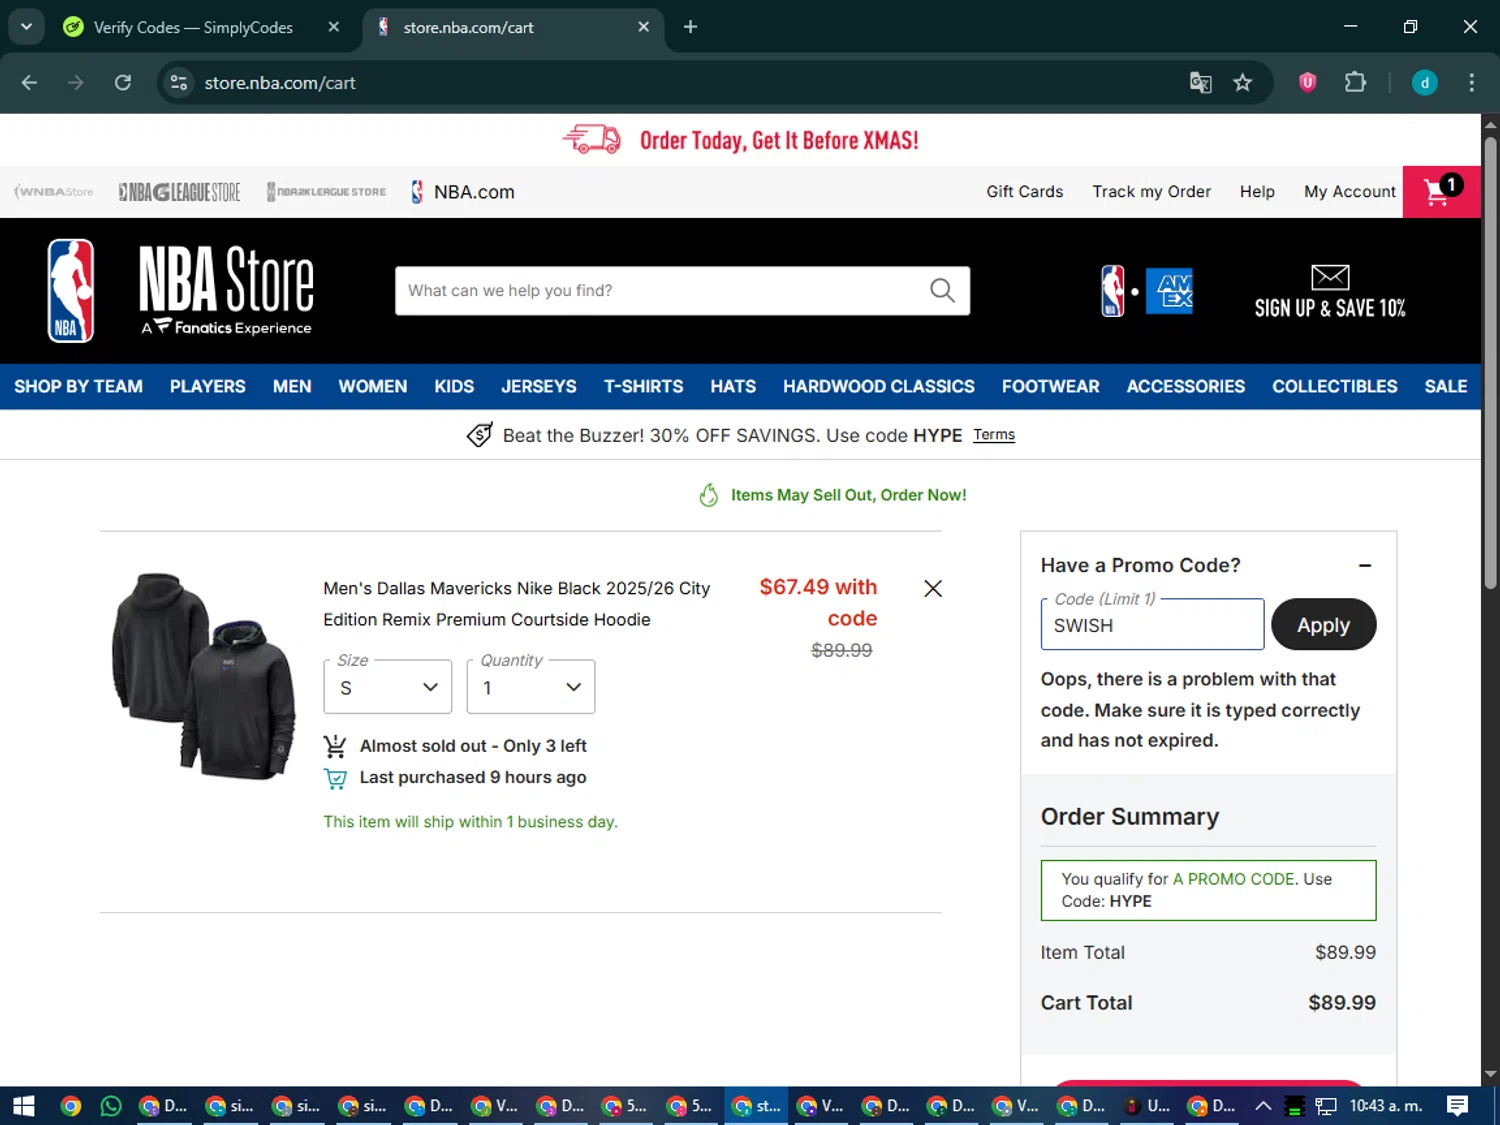1500x1125 pixels.
Task: Click the address bar URL
Action: pyautogui.click(x=280, y=83)
